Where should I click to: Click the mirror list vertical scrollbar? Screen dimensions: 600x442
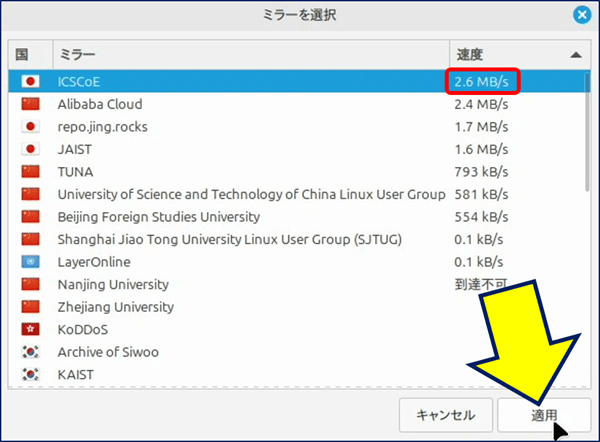[x=587, y=132]
